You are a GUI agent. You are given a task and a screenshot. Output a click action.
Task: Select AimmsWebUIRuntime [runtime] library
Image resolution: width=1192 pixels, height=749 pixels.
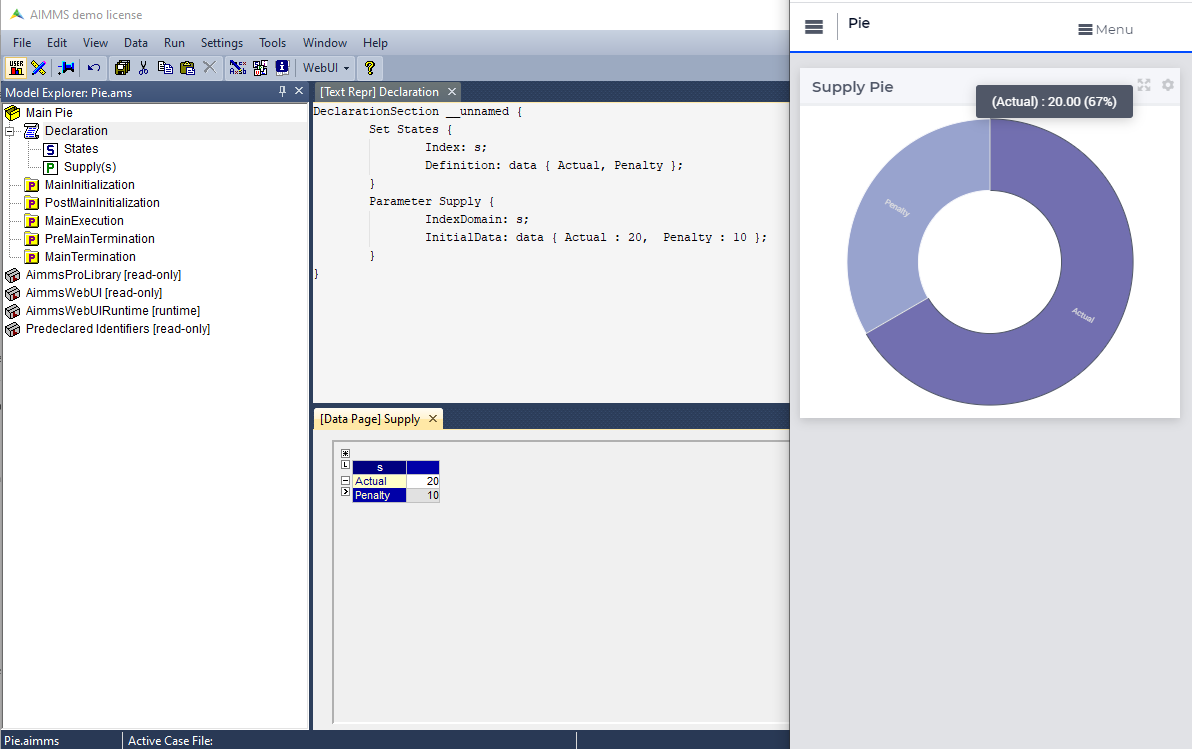(x=113, y=311)
